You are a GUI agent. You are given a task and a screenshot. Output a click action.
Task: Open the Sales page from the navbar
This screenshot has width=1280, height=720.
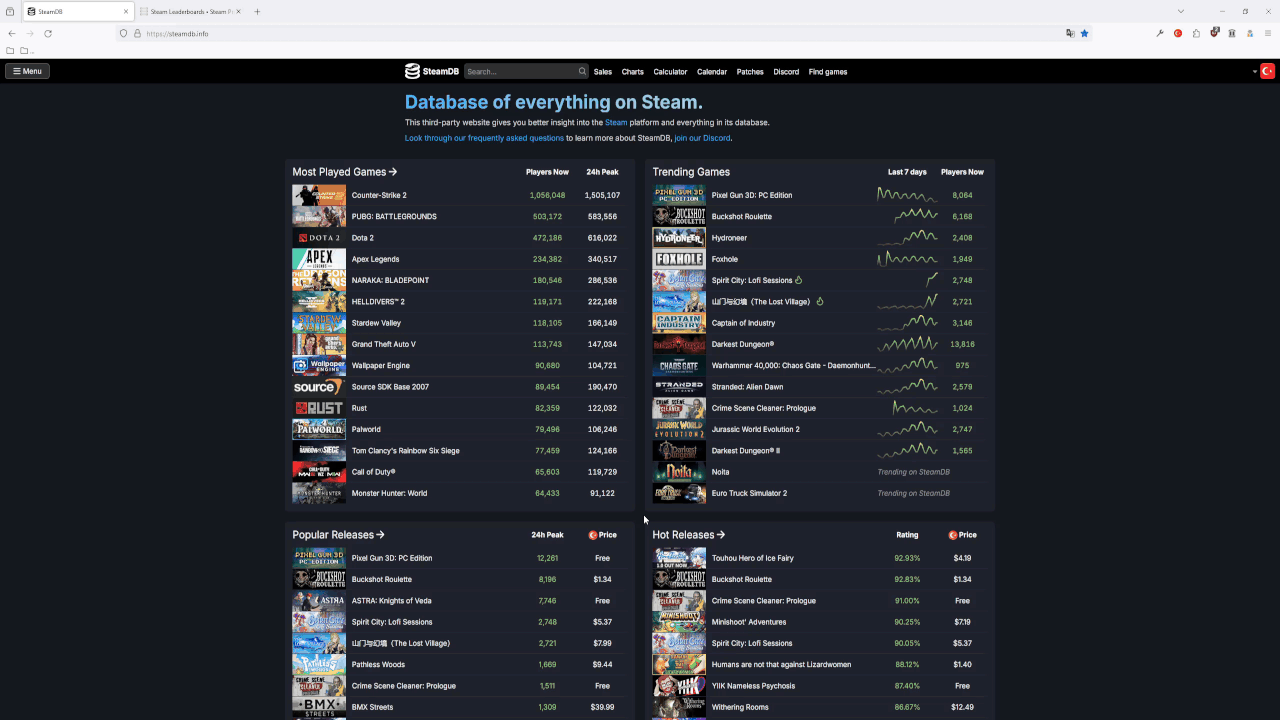(603, 72)
